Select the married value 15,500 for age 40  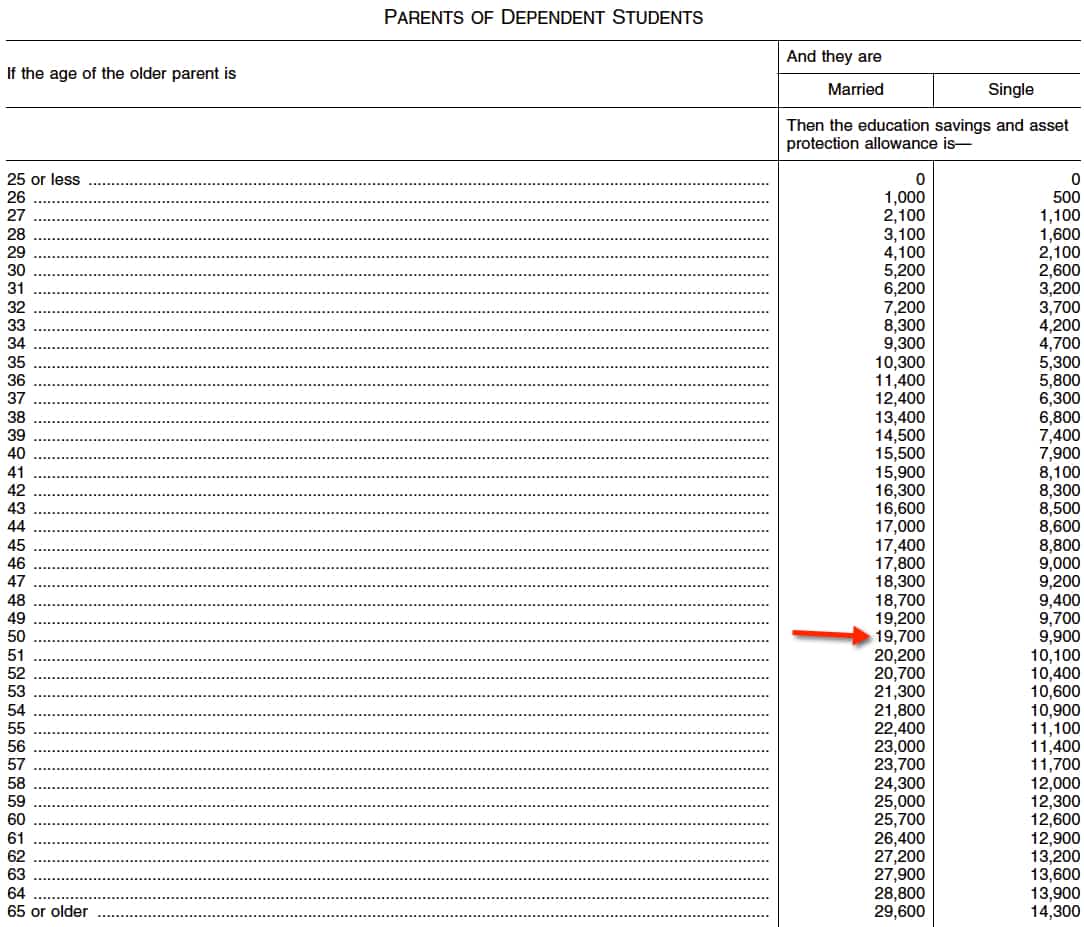point(899,453)
